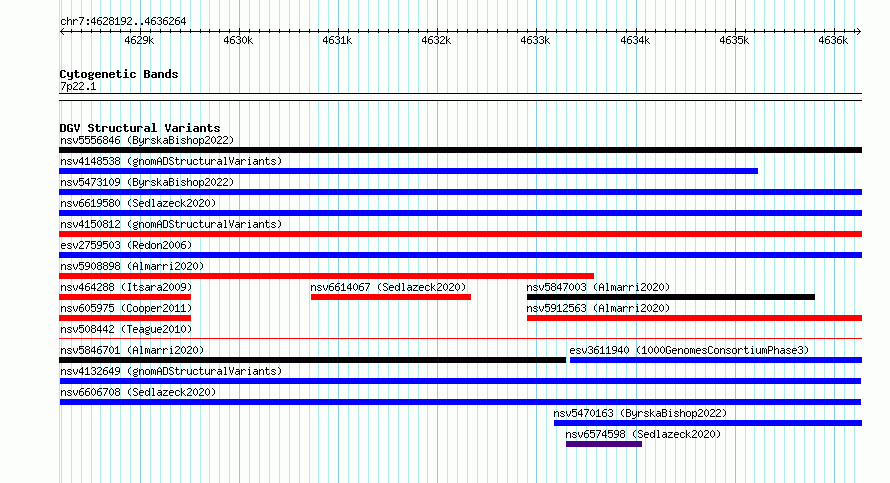
Task: Click nsv6619580 (Sedlazeck2020) label
Action: tap(138, 203)
